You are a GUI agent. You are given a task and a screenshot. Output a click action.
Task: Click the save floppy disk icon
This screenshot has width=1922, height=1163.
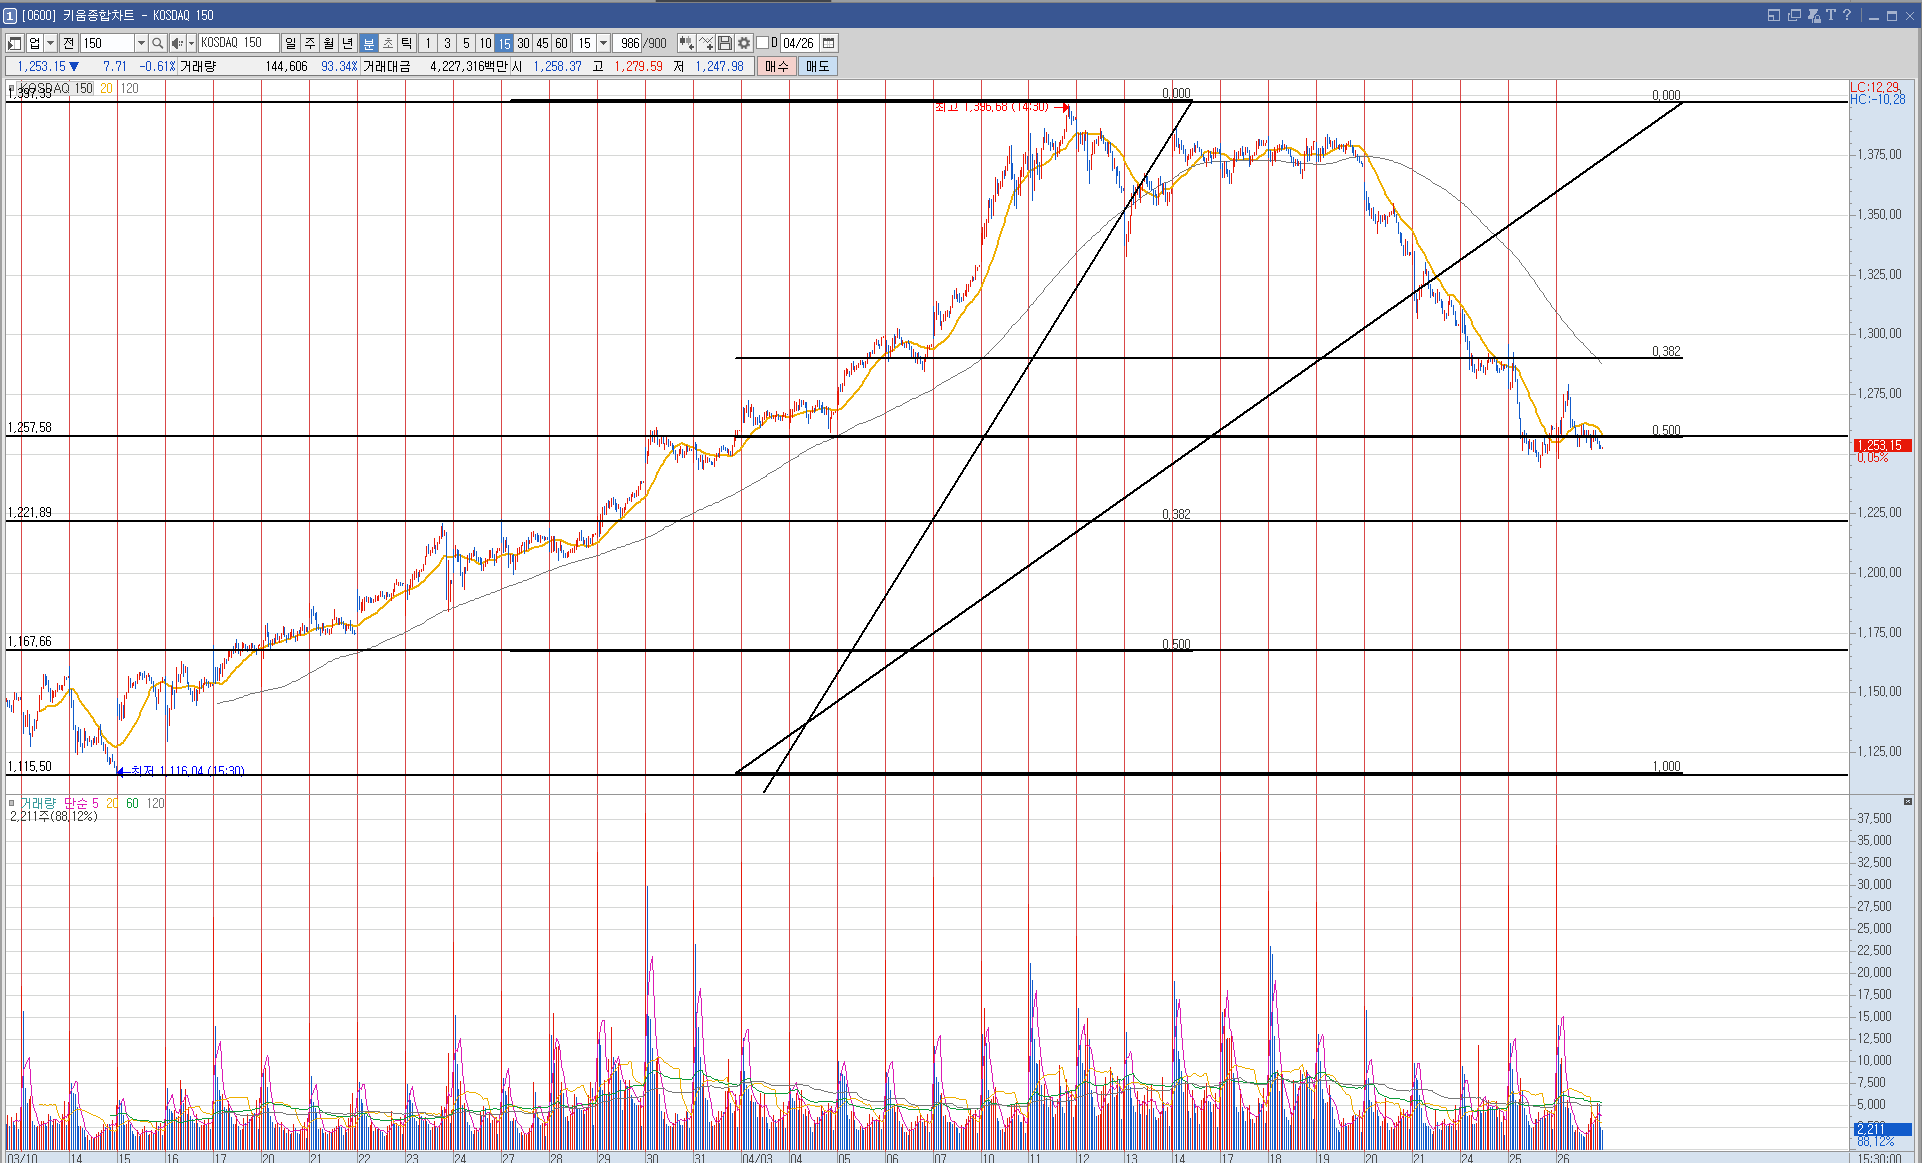725,43
